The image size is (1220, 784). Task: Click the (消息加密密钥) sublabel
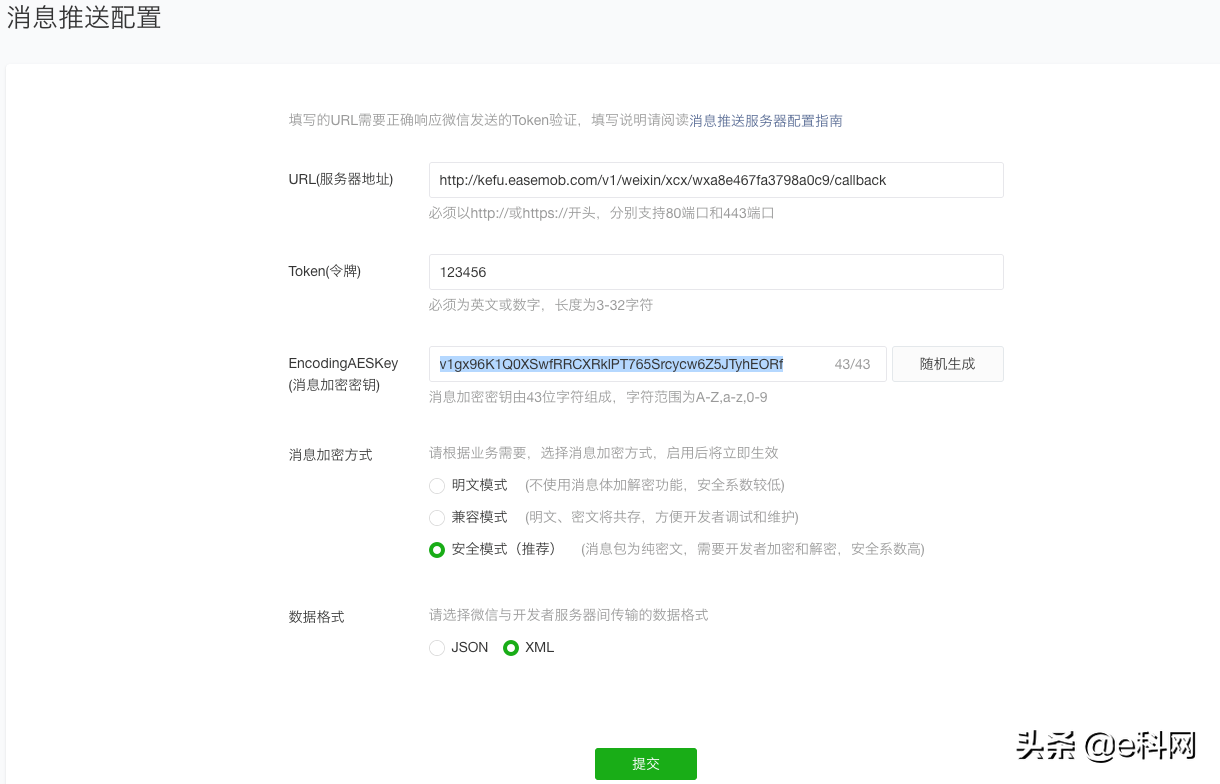point(334,385)
